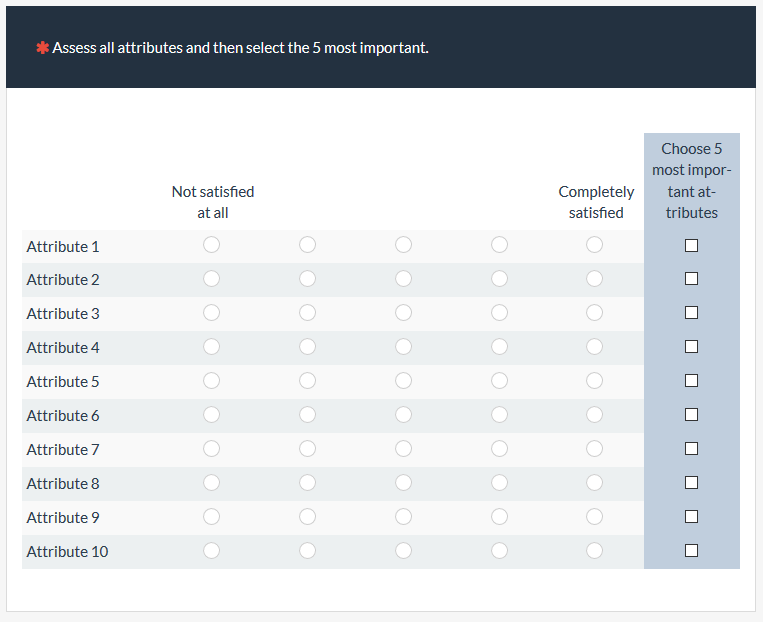Click the 'Attribute 5' row label
Image resolution: width=763 pixels, height=622 pixels.
point(63,381)
